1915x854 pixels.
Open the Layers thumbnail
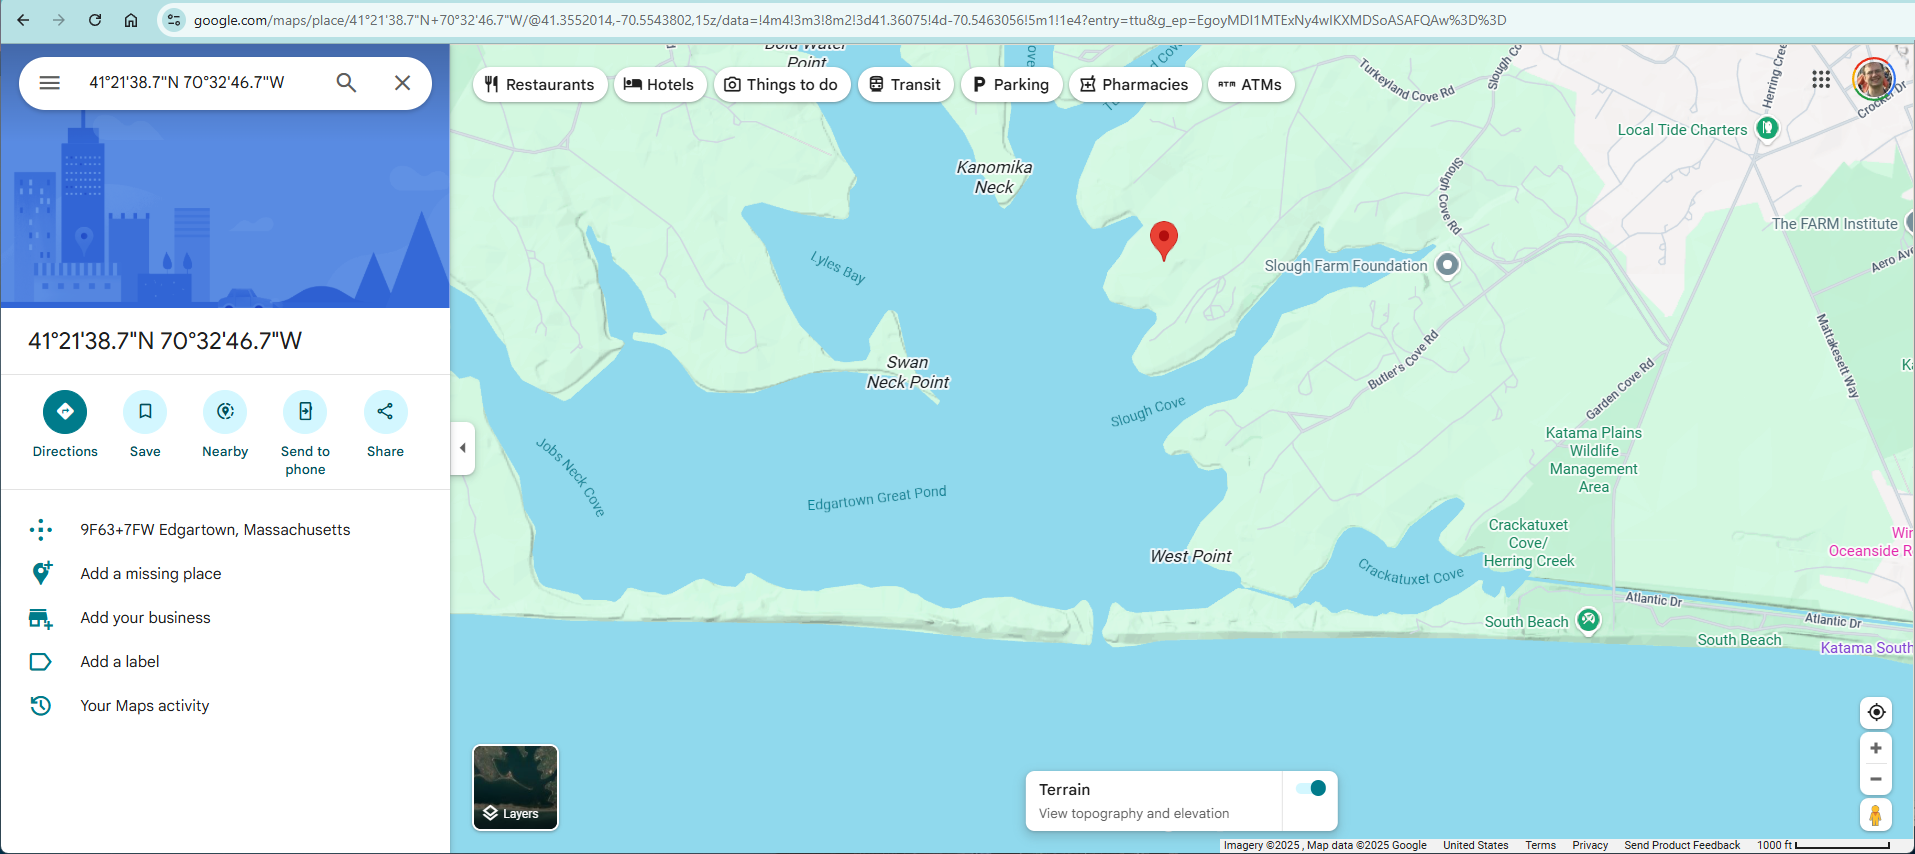tap(515, 787)
